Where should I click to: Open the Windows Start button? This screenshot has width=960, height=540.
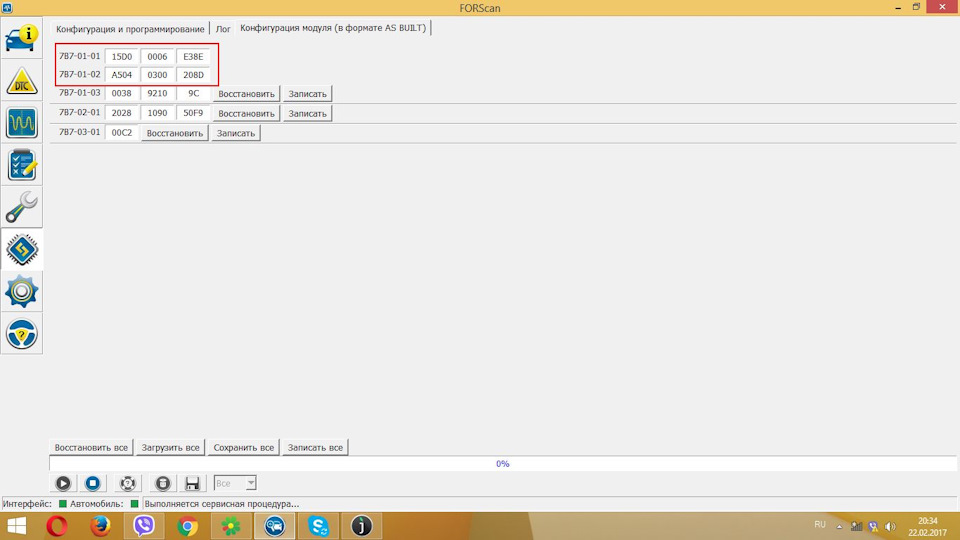tap(17, 526)
